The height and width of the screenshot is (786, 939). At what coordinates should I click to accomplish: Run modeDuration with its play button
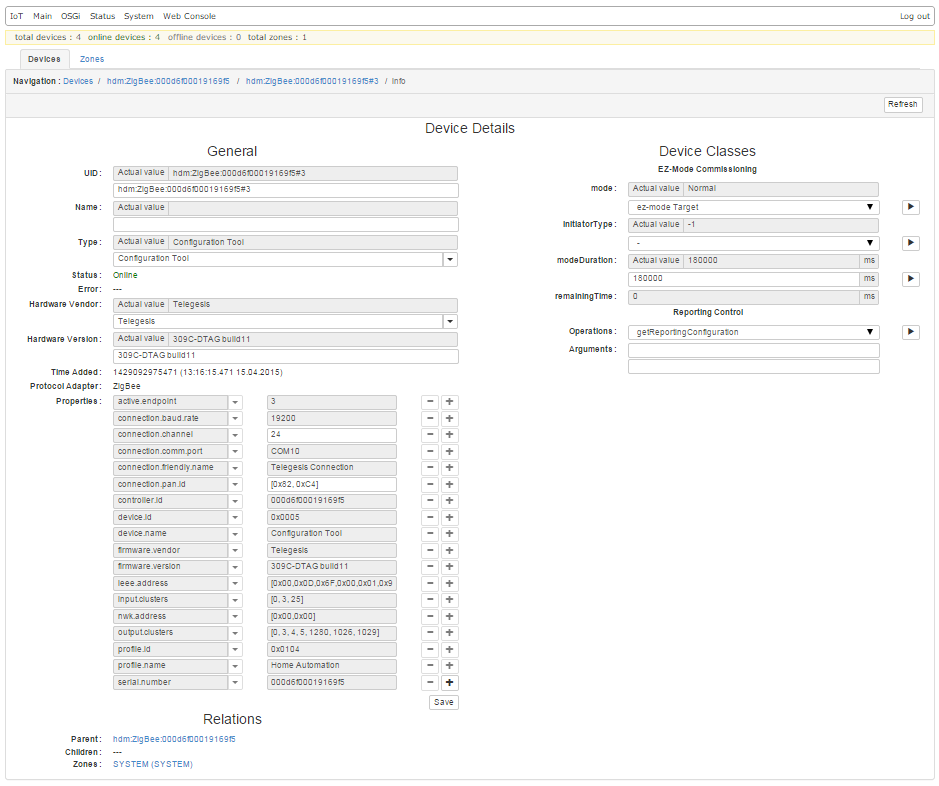910,279
